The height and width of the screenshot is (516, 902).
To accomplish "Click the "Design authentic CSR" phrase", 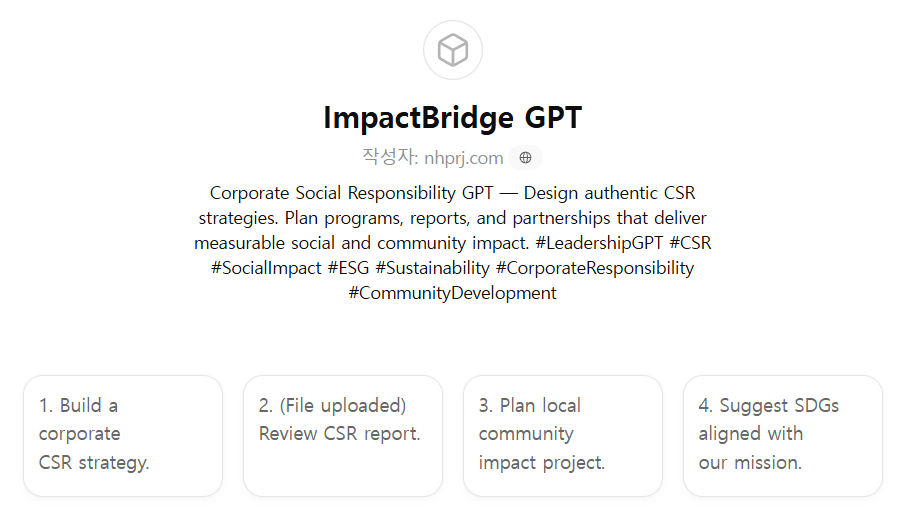I will 609,193.
